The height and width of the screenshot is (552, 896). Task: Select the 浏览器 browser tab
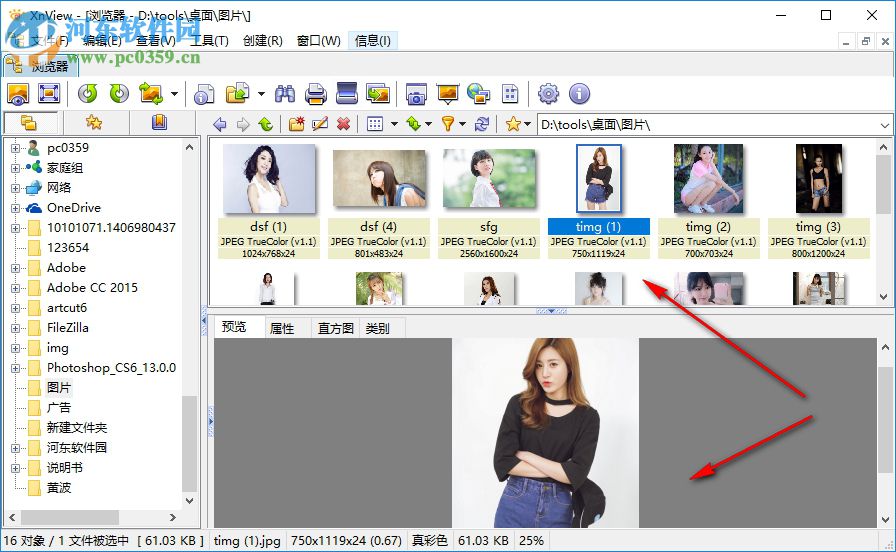(x=41, y=66)
